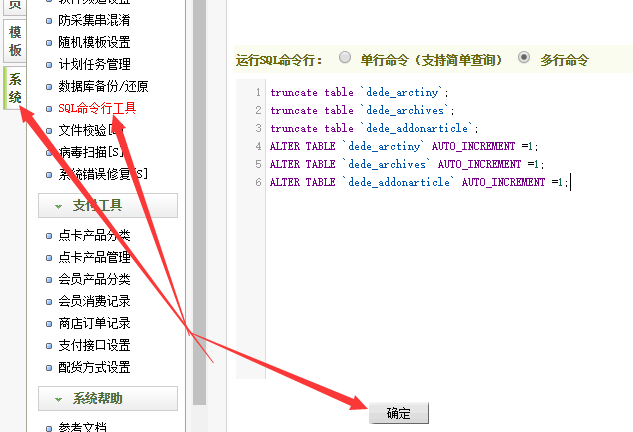
Task: Select 单行命令 radio button
Action: pos(345,57)
